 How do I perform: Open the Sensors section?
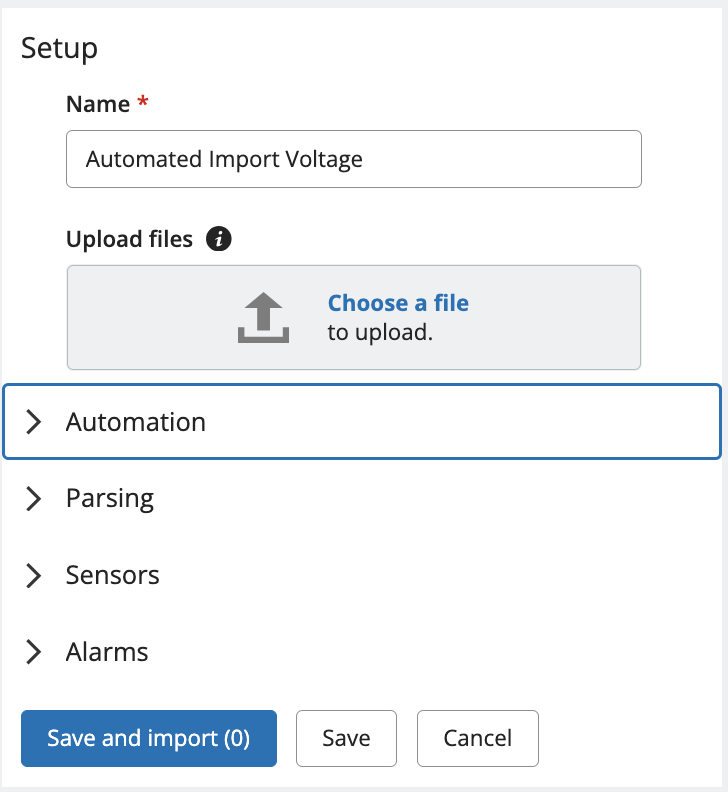362,575
